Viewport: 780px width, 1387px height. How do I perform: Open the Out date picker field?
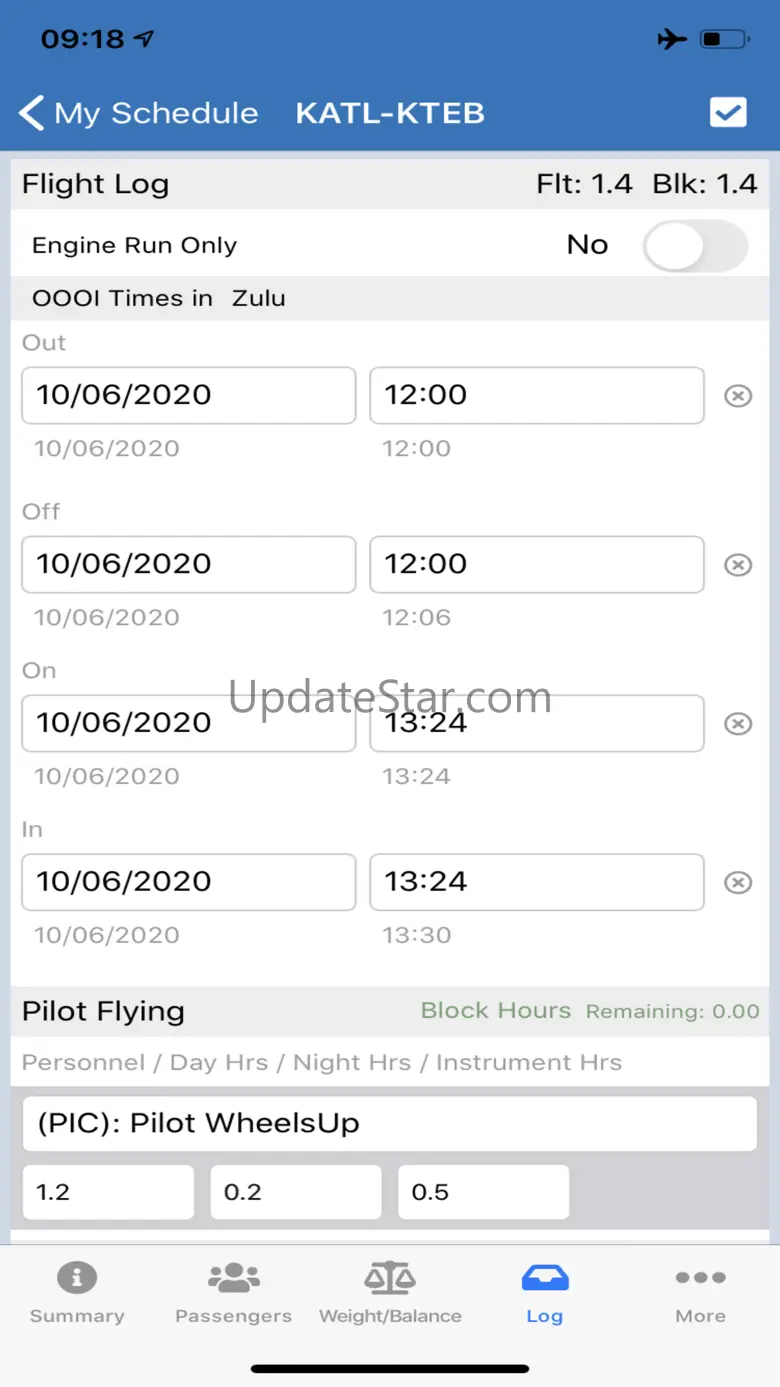click(188, 395)
